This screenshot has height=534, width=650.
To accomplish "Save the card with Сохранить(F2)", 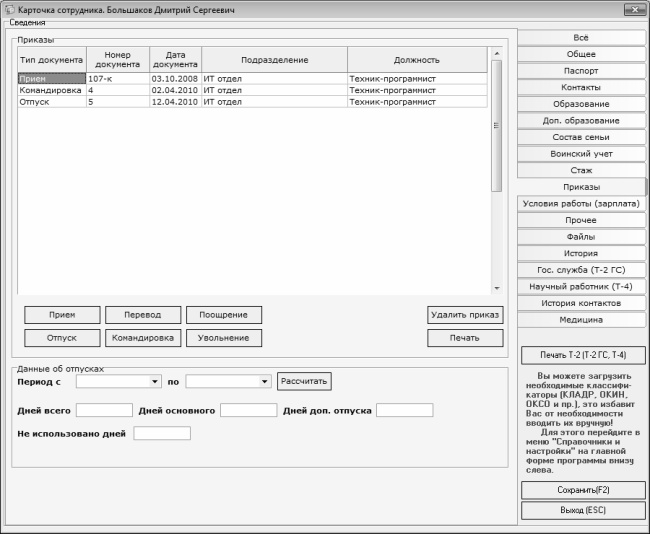I will coord(583,490).
